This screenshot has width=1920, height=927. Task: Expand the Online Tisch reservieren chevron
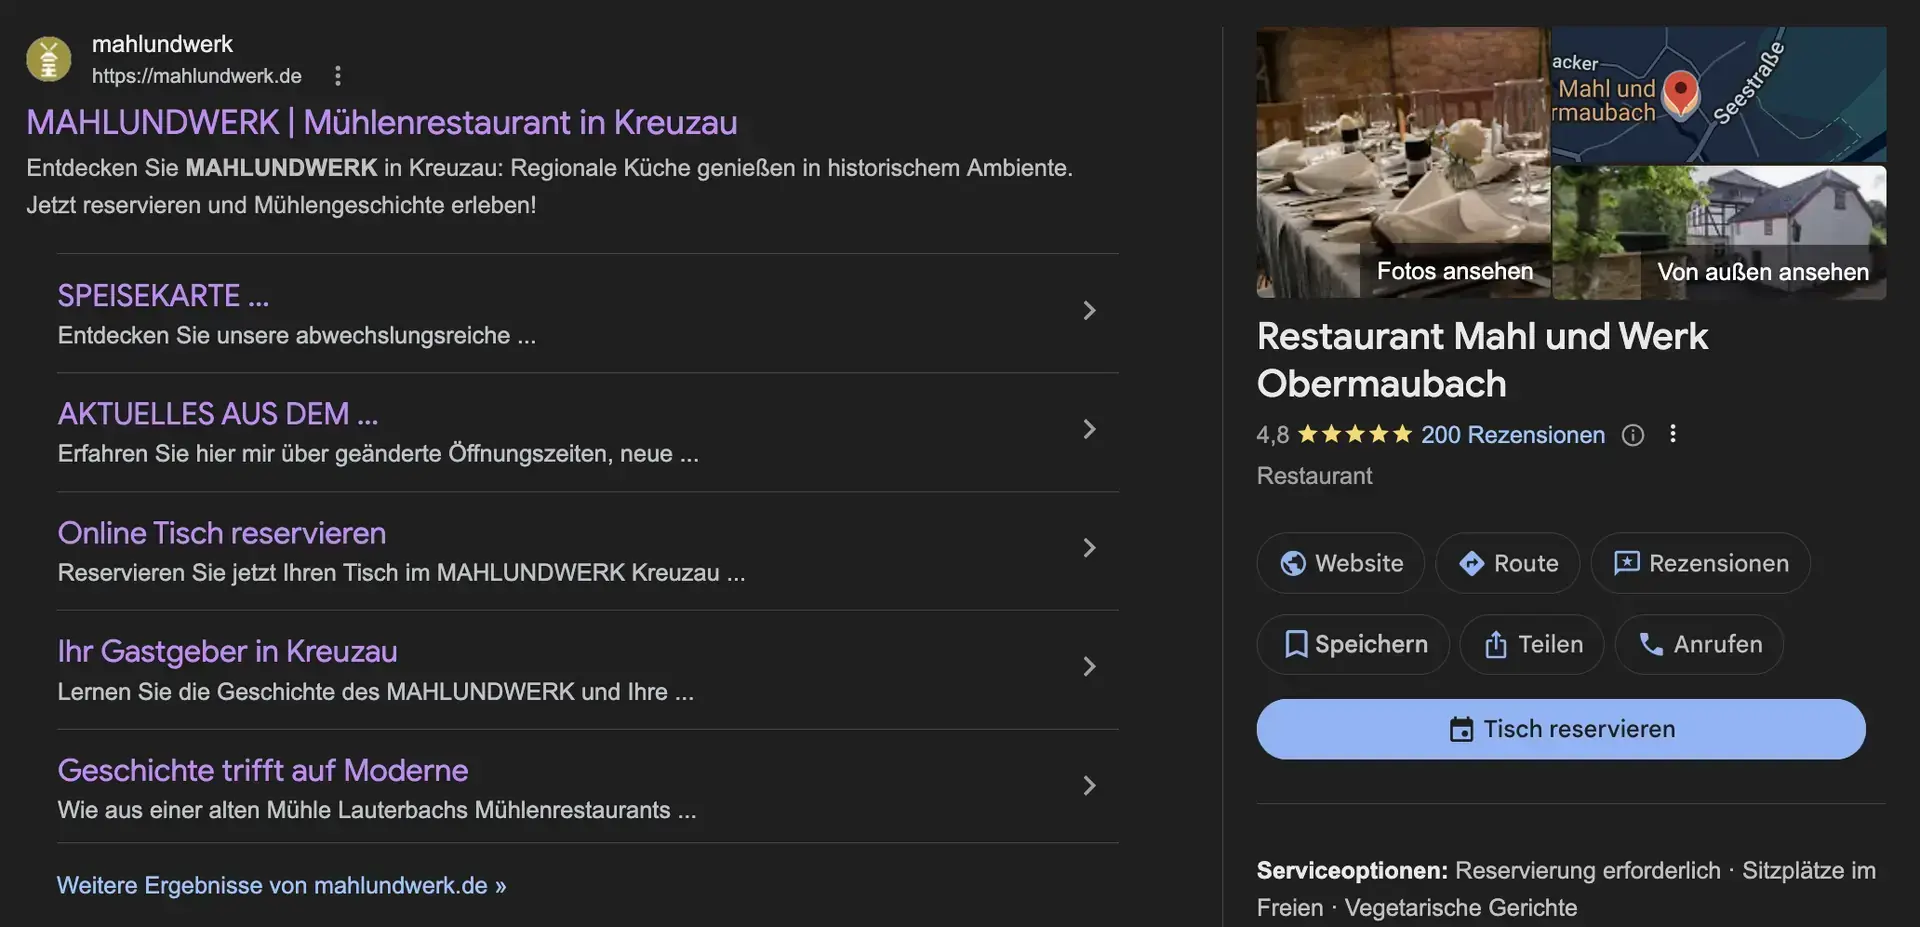pyautogui.click(x=1089, y=548)
